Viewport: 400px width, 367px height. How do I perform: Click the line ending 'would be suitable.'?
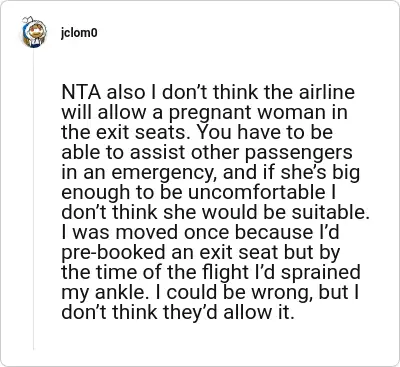[216, 212]
